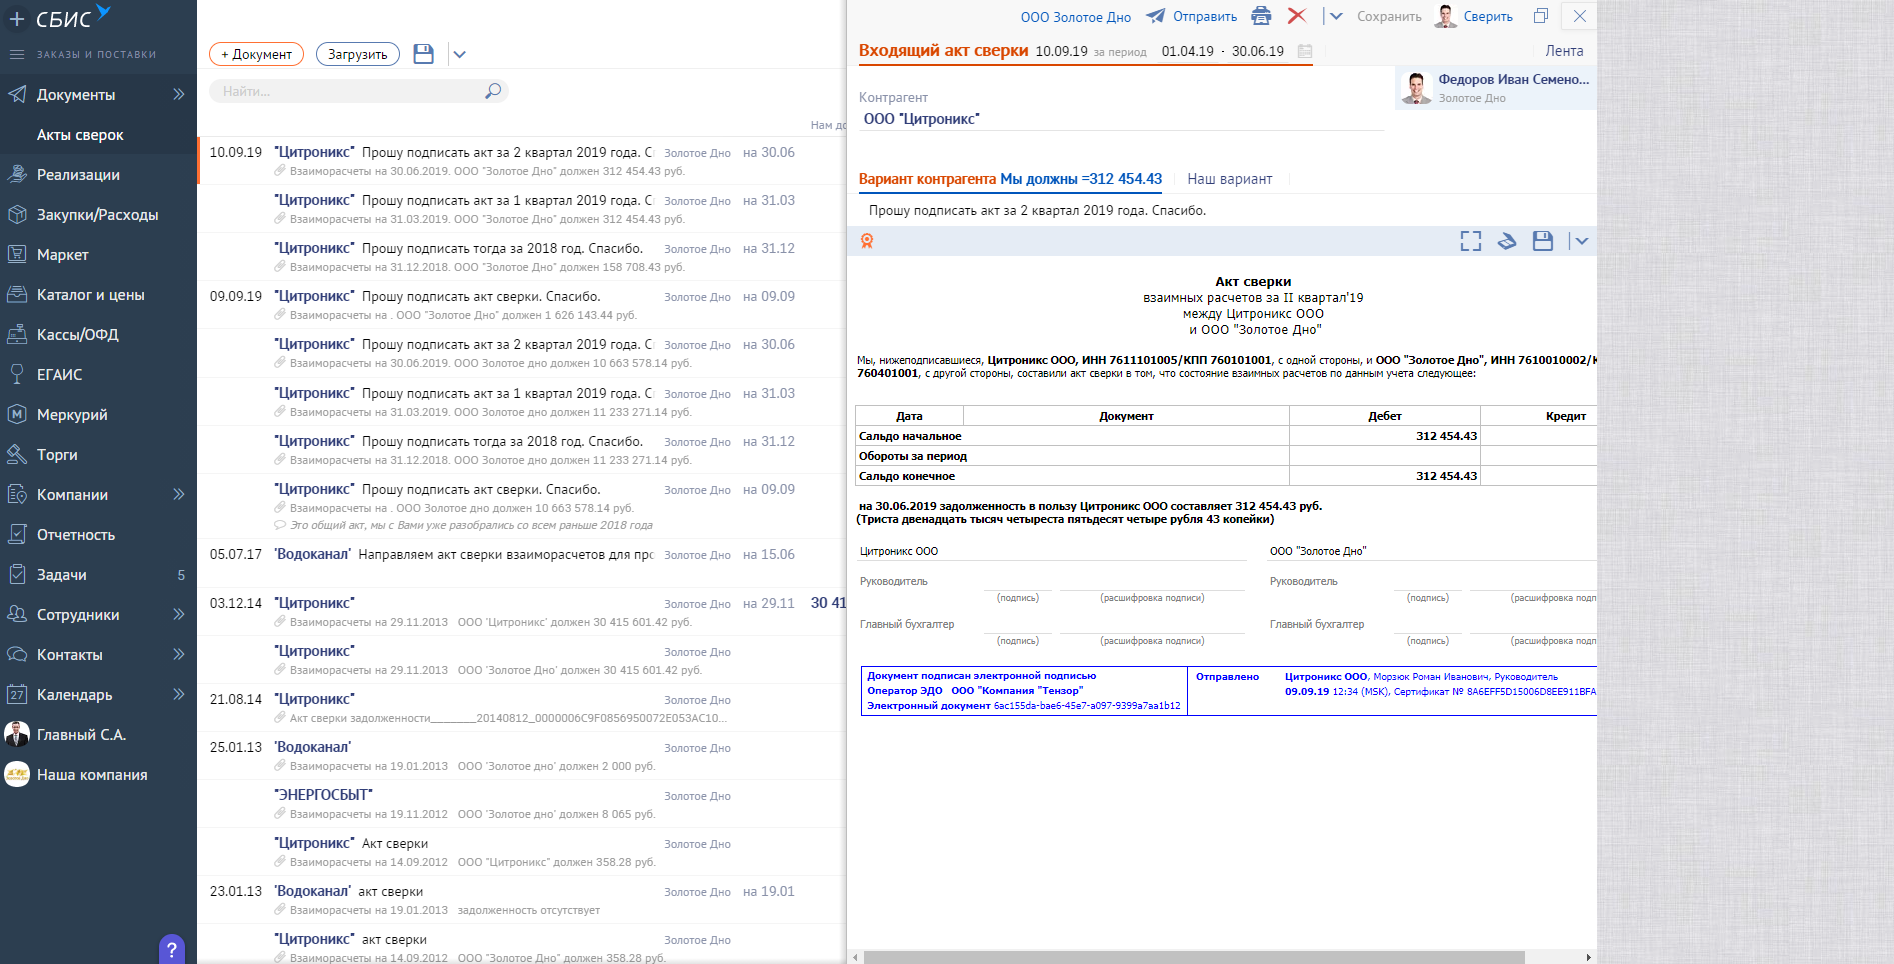Open the Лента tab
This screenshot has width=1894, height=964.
[1564, 51]
